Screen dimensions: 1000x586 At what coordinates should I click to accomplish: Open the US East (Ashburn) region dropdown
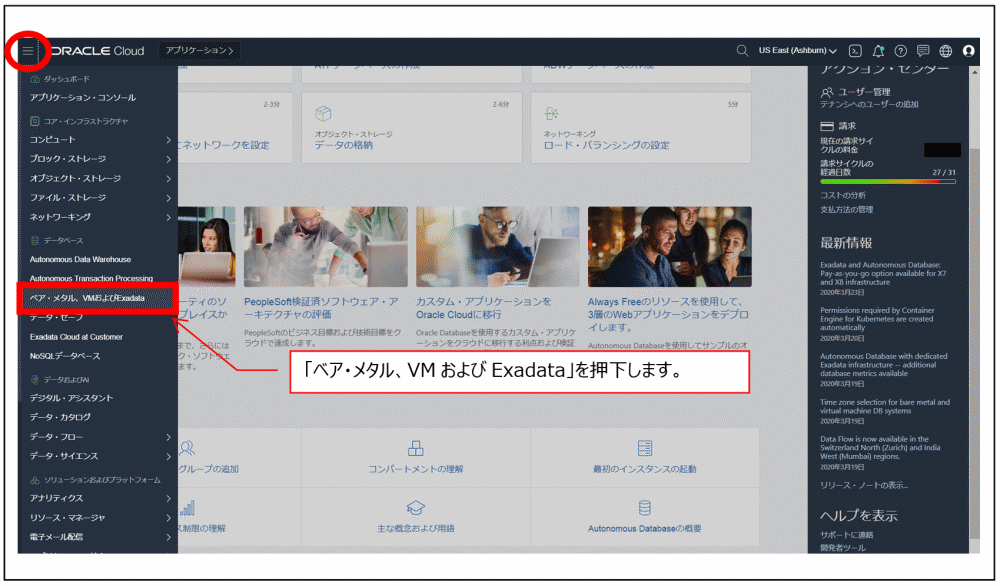pyautogui.click(x=797, y=50)
